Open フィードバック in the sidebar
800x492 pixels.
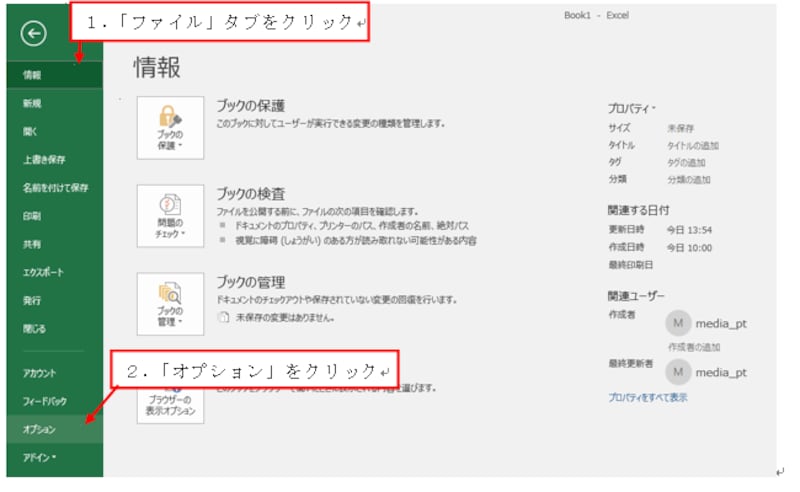coord(55,401)
